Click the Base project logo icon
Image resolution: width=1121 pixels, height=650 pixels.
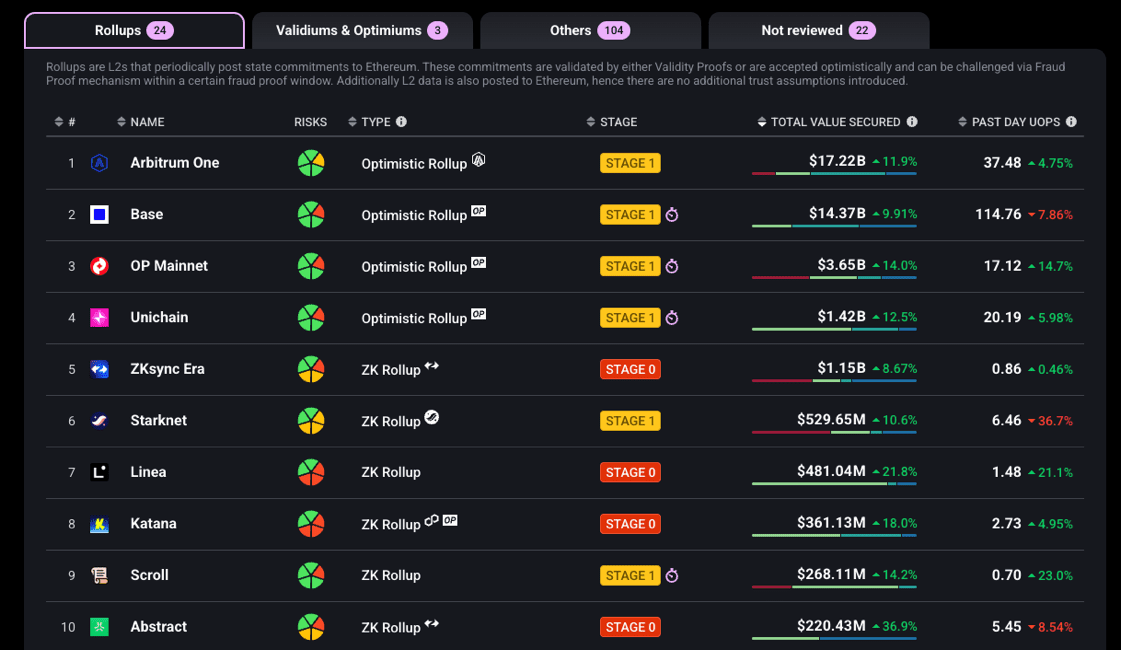[99, 215]
